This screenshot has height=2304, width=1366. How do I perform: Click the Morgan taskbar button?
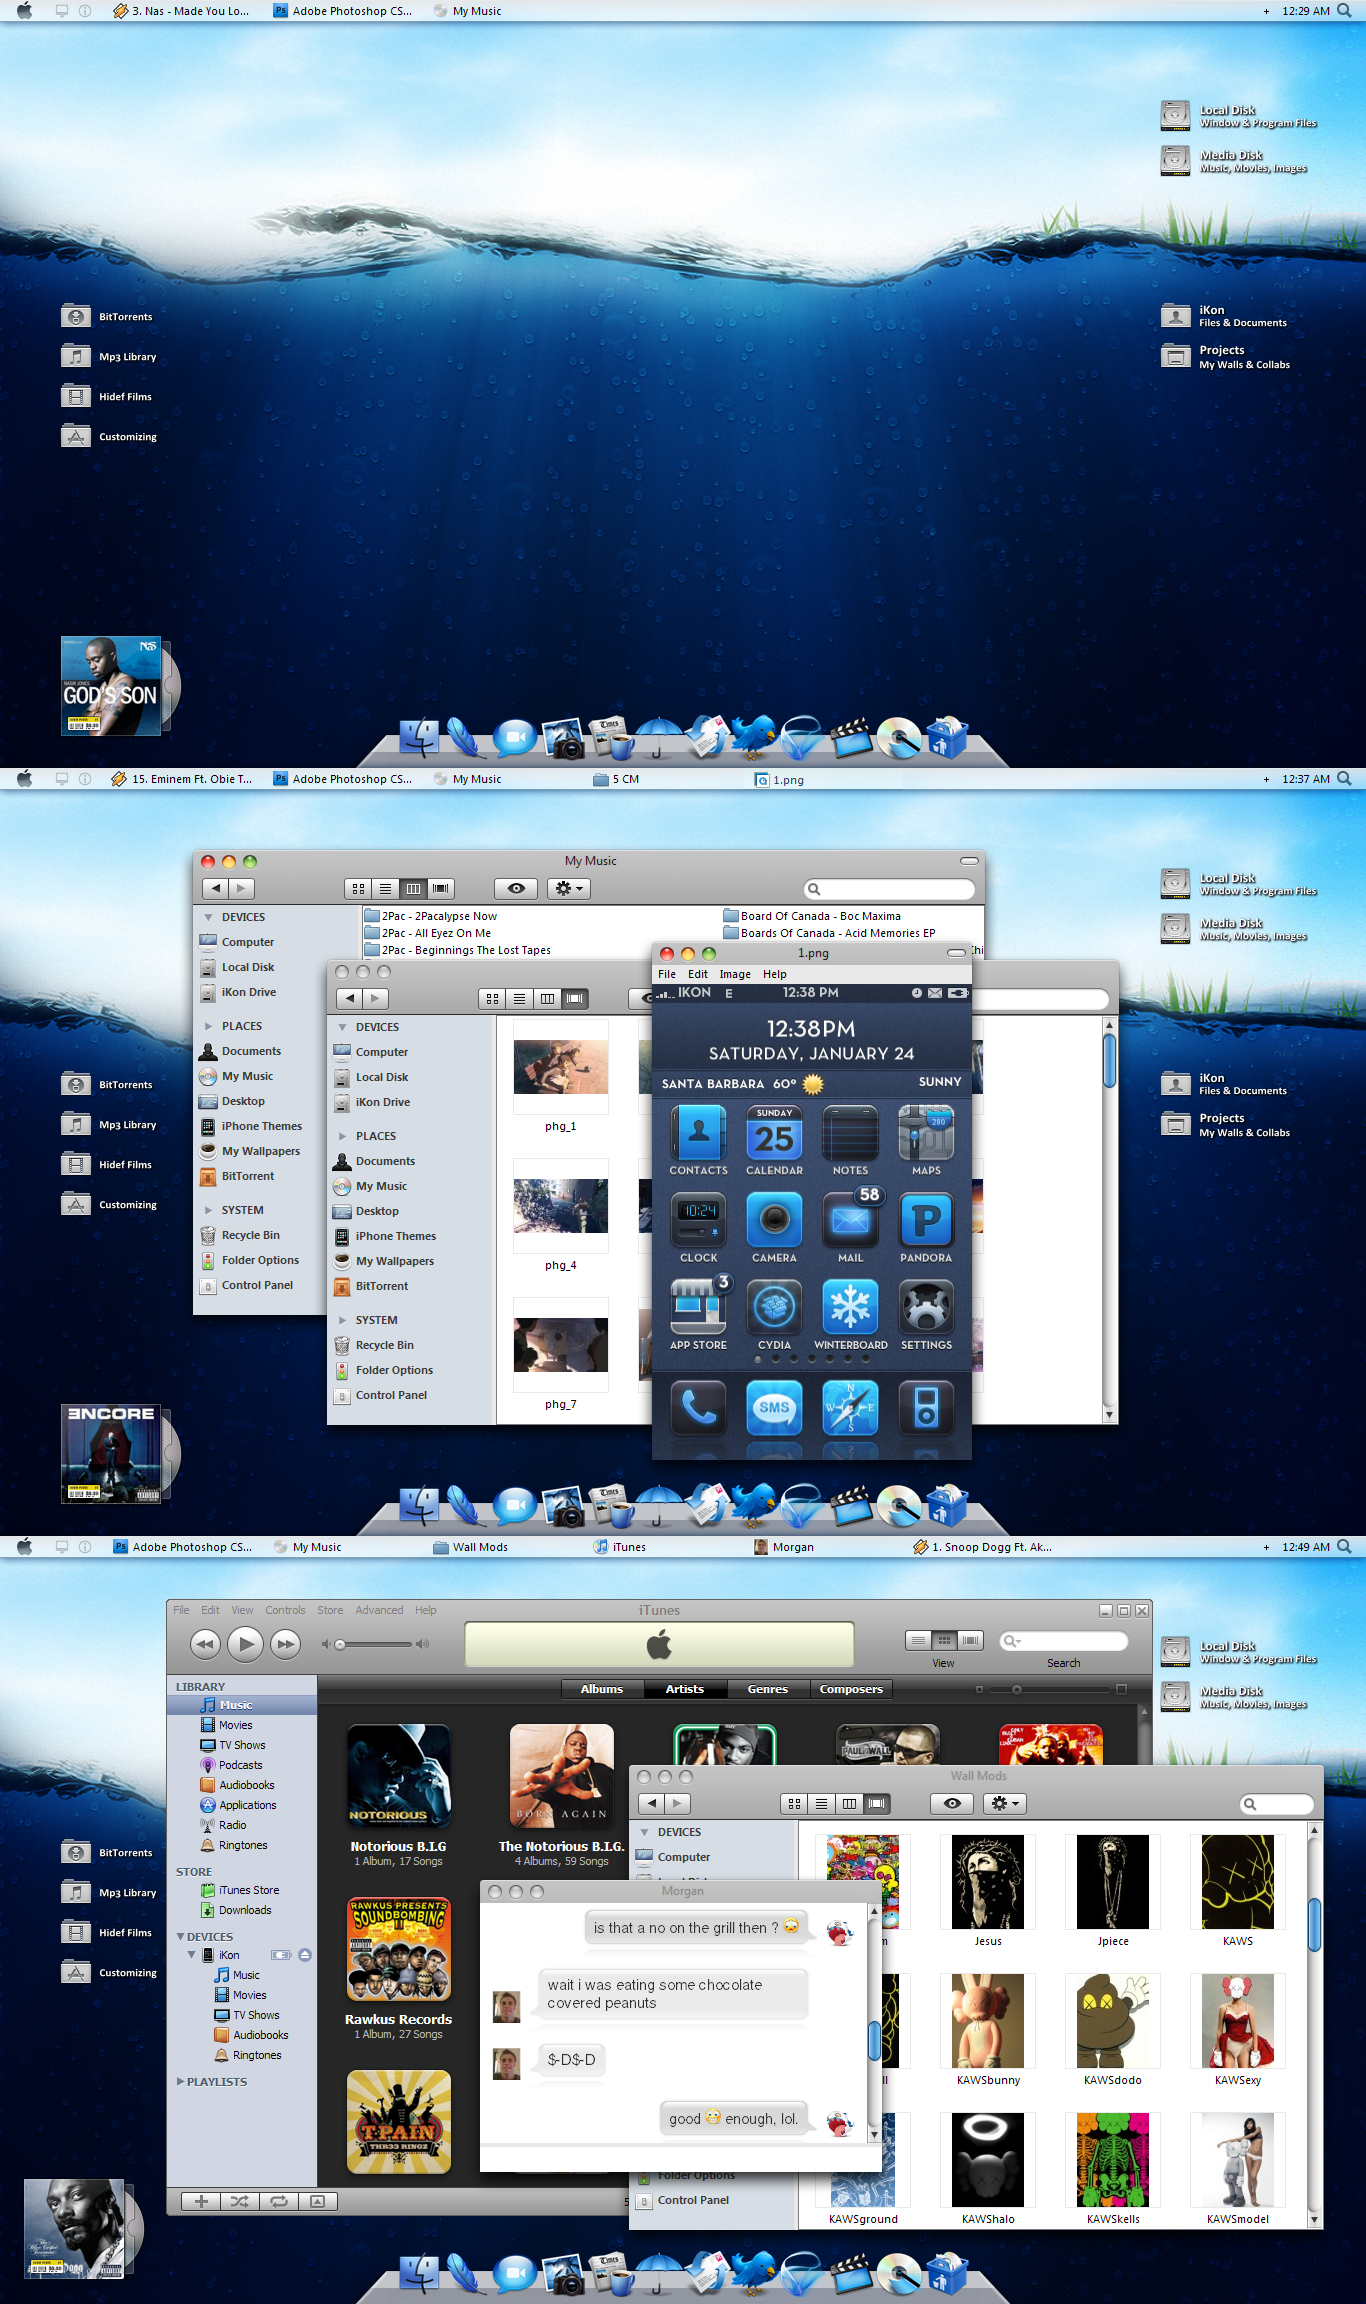(784, 1547)
